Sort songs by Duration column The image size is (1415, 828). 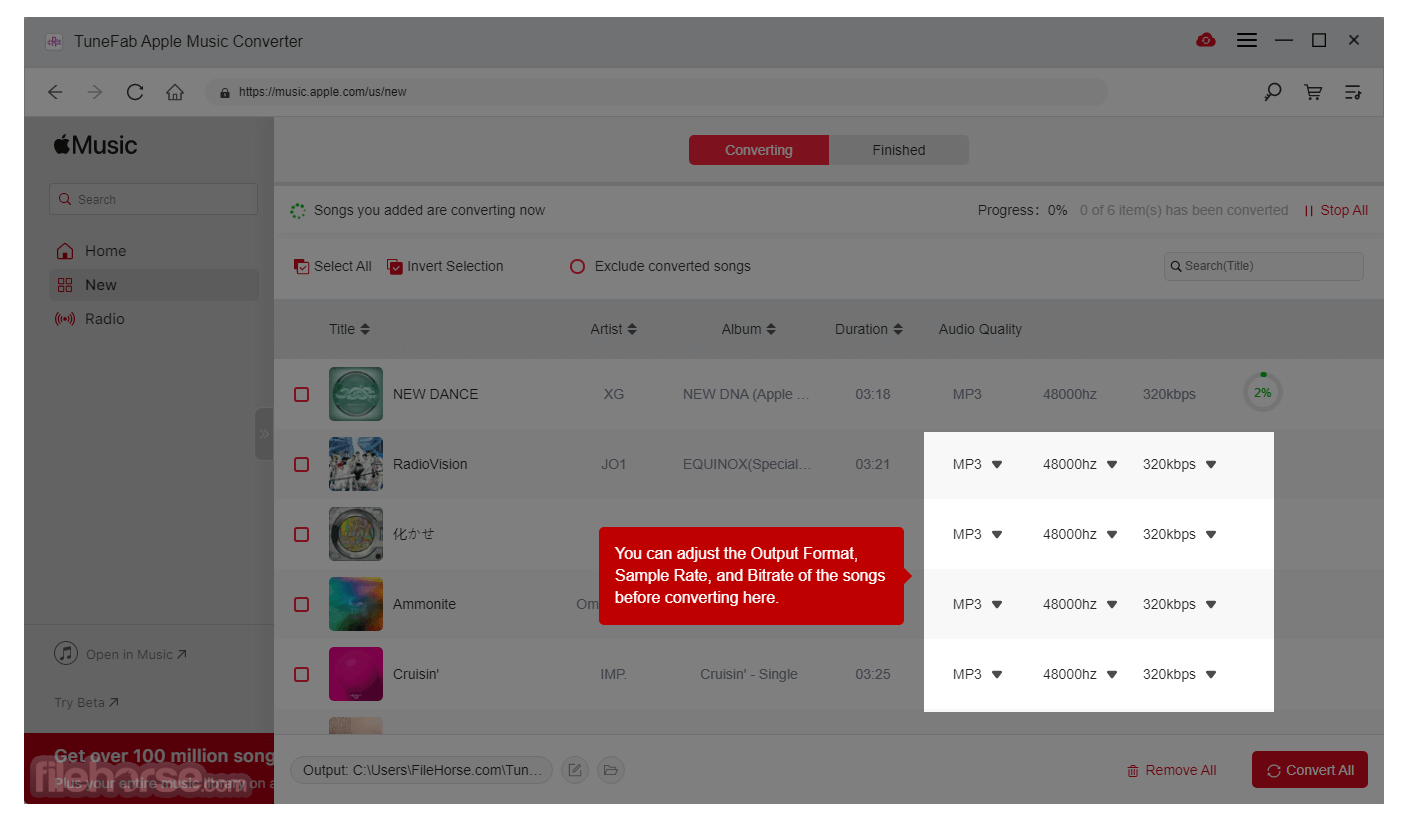tap(869, 329)
